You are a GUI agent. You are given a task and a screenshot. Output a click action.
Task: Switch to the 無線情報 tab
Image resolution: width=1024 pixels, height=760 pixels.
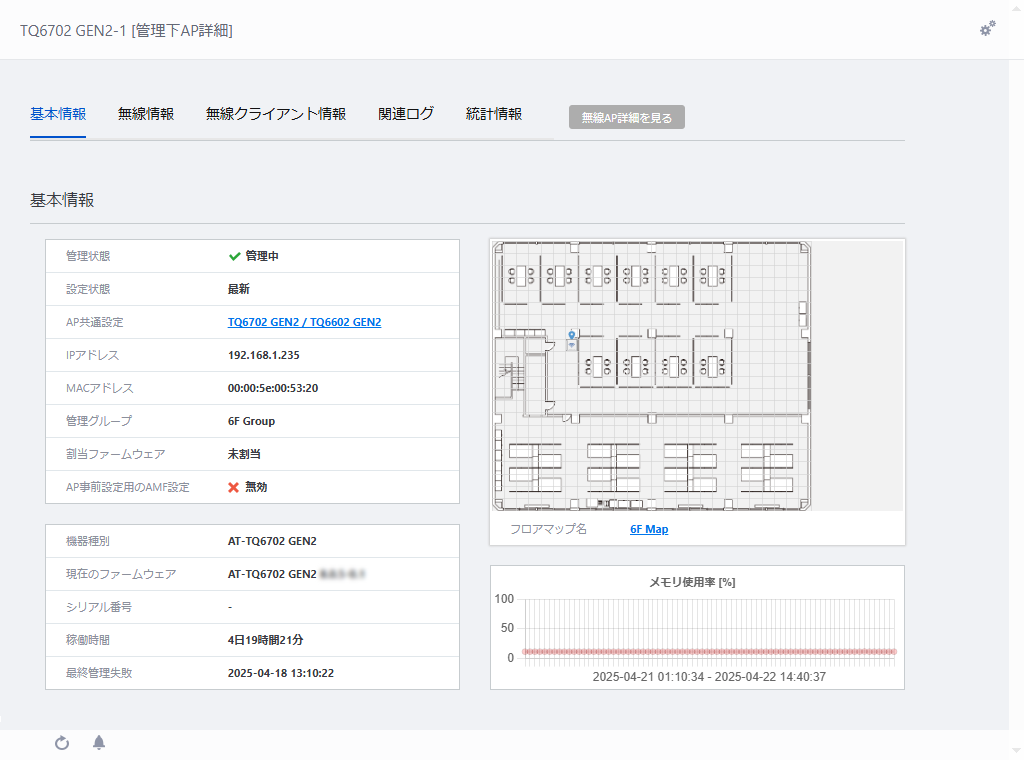tap(146, 114)
